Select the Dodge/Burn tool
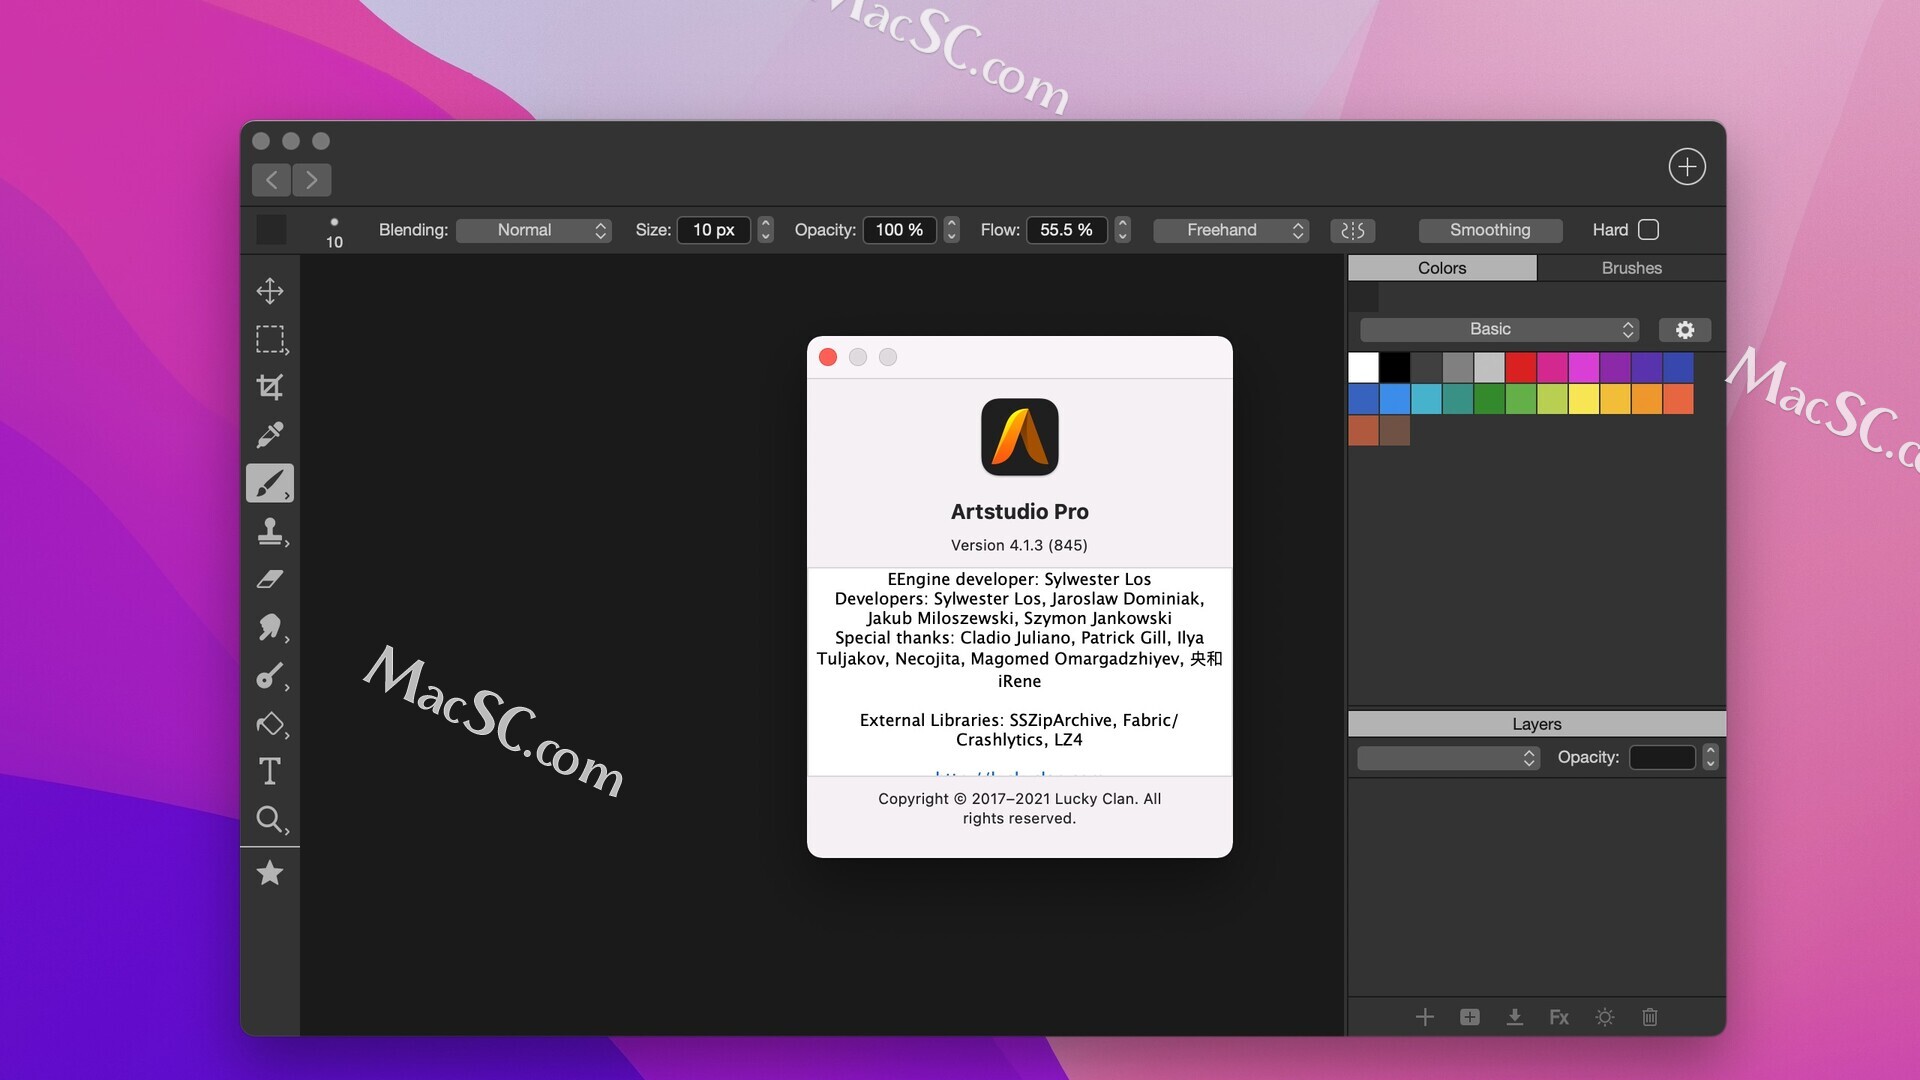This screenshot has width=1920, height=1080. point(270,676)
